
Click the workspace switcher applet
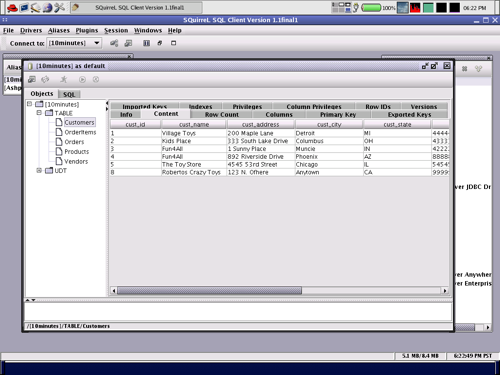click(x=341, y=7)
